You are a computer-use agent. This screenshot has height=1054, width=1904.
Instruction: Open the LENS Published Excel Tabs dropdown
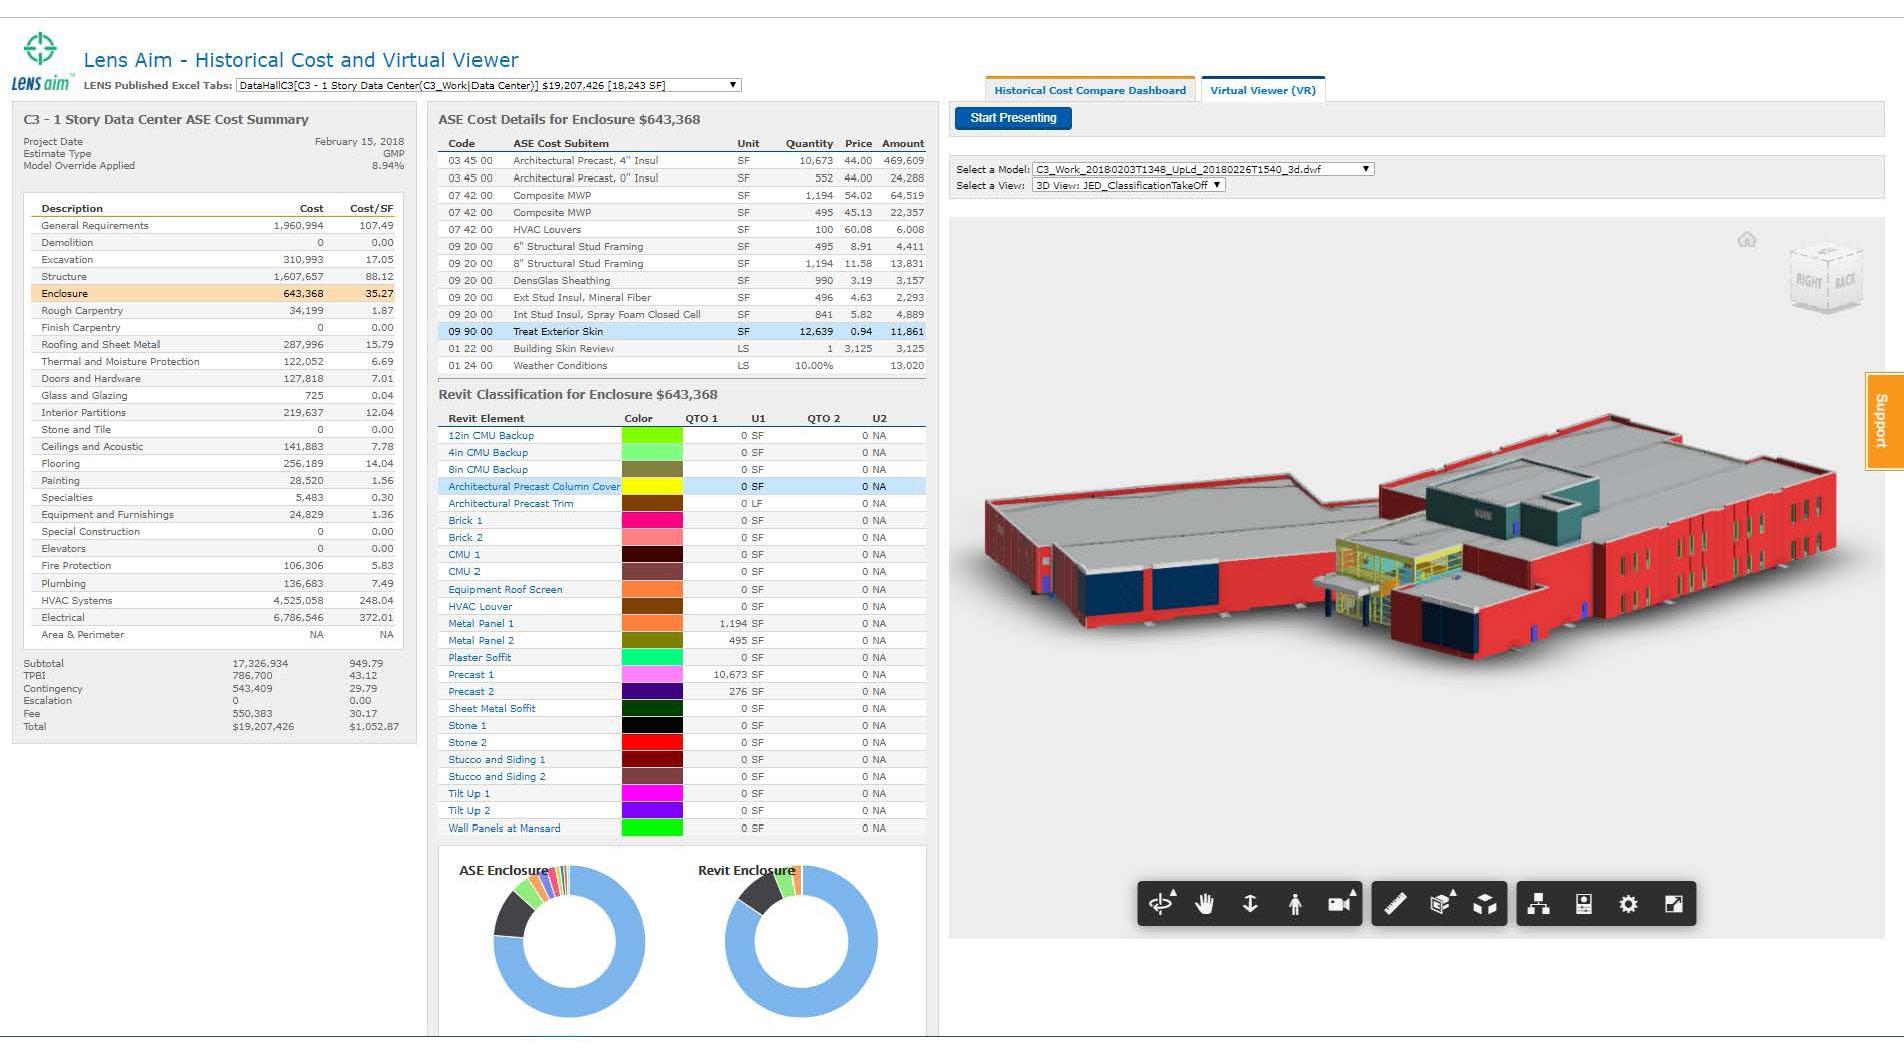tap(489, 85)
